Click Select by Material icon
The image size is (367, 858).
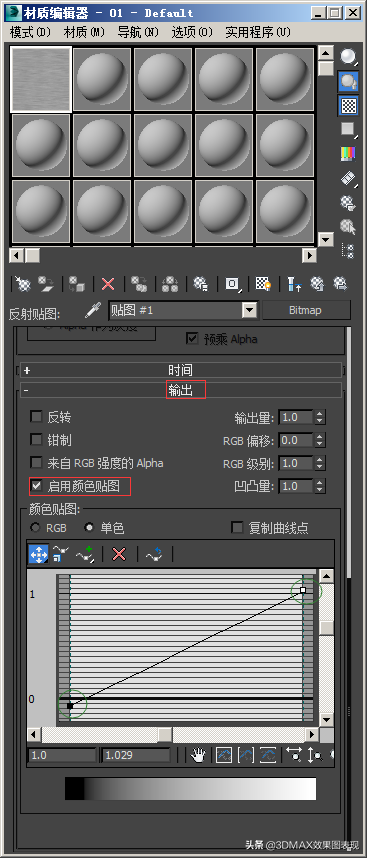[348, 227]
